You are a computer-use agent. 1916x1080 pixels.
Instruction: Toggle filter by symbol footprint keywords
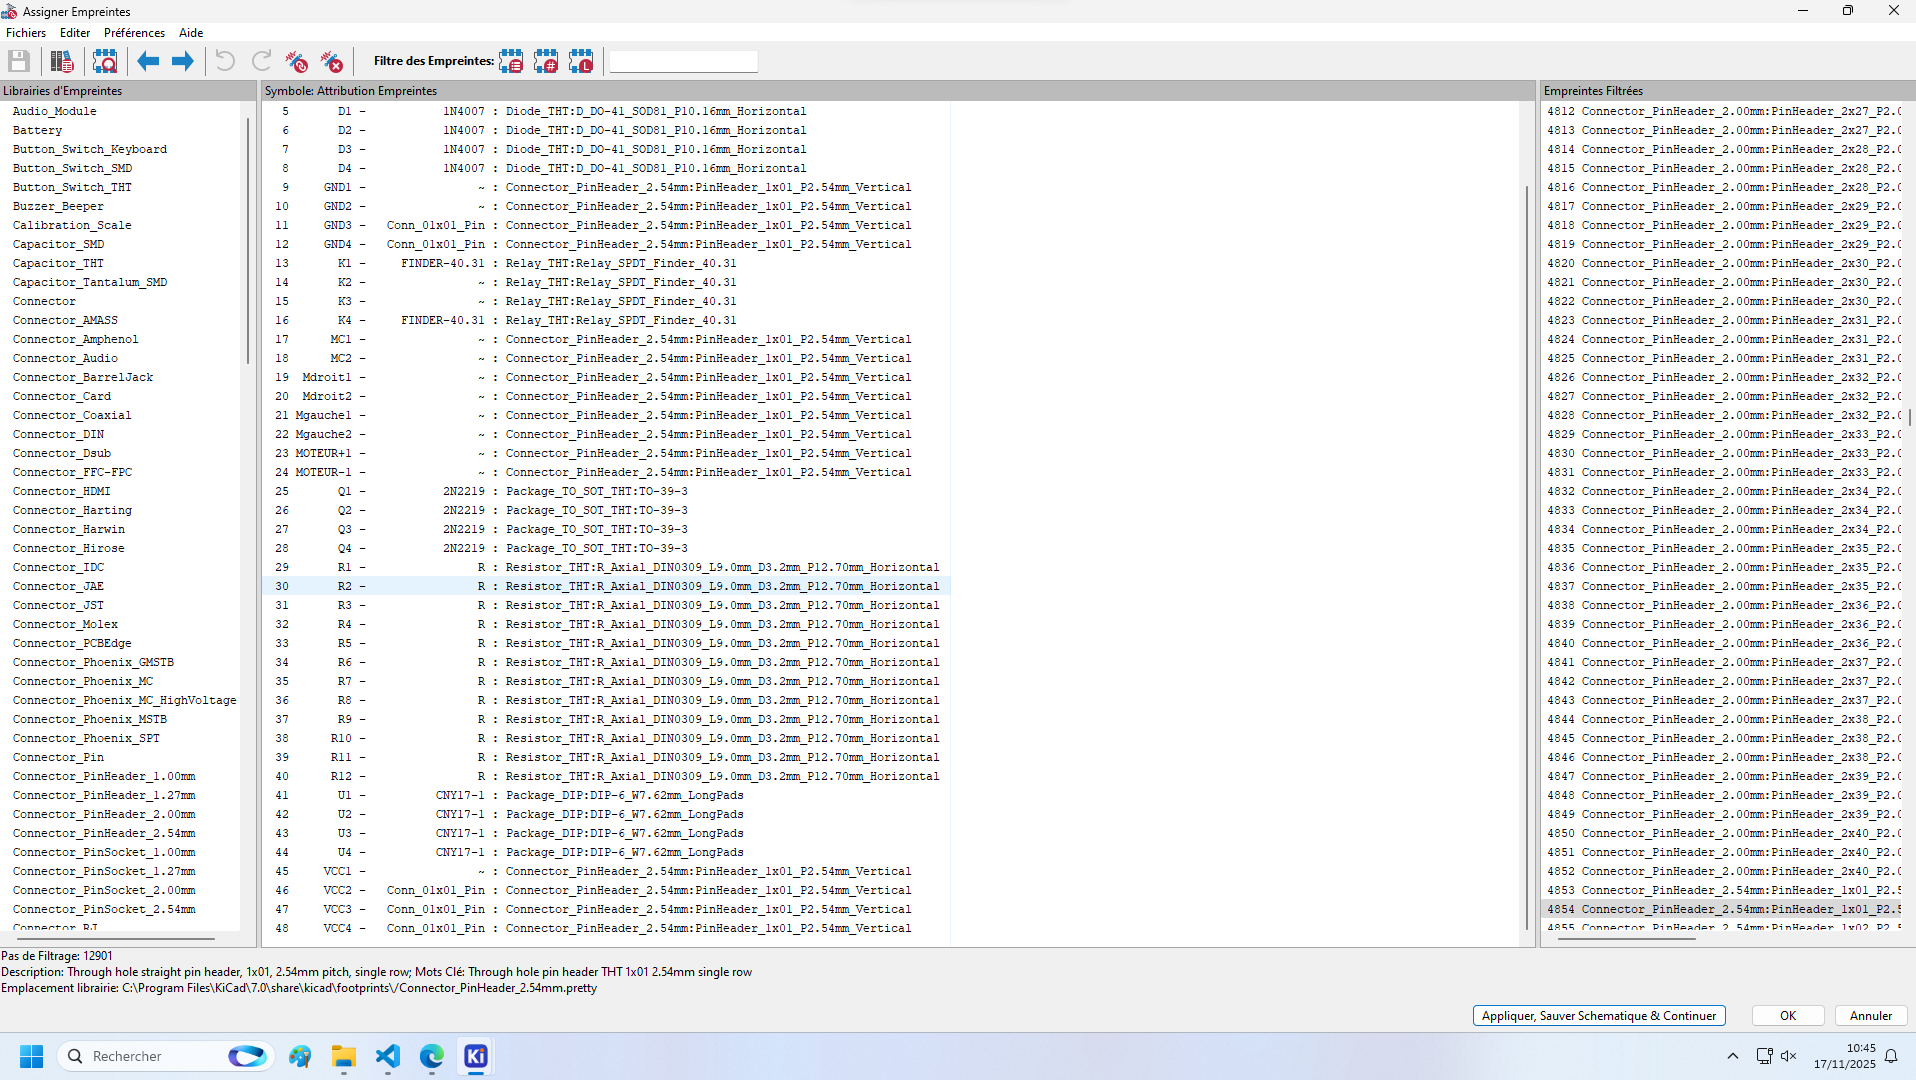click(511, 62)
